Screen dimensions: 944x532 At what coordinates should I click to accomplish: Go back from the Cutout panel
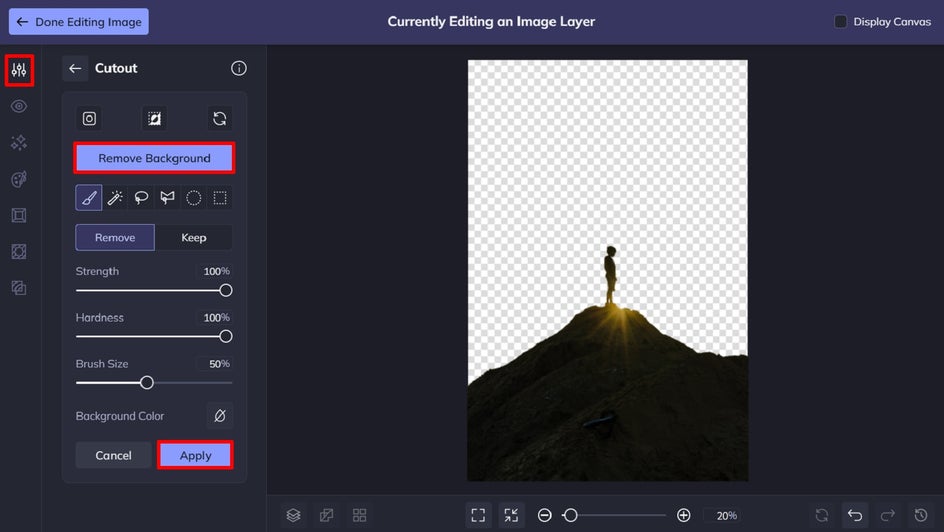coord(75,69)
